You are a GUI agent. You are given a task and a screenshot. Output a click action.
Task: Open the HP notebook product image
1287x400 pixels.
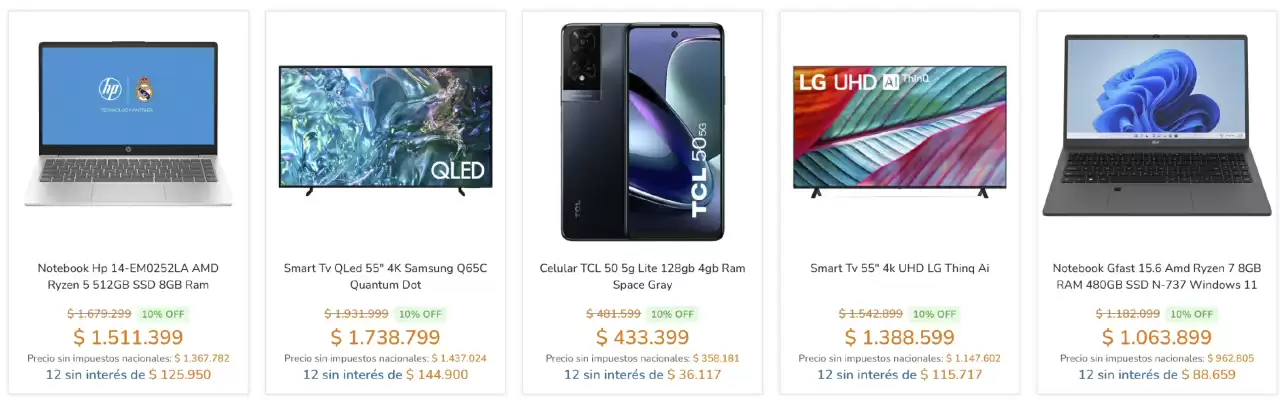click(x=128, y=123)
